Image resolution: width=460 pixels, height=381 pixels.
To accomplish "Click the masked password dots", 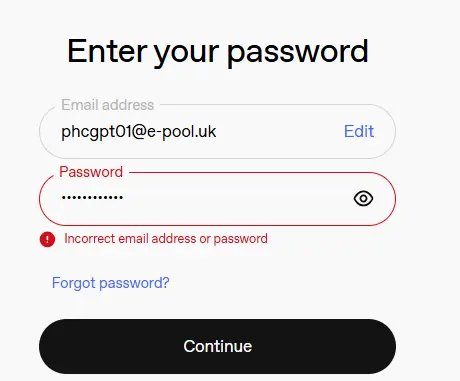I will coord(92,197).
